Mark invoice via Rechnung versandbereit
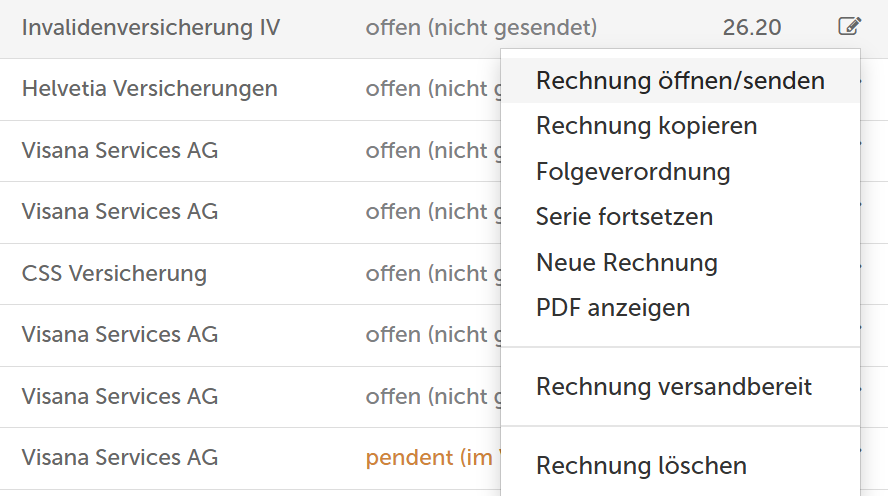The width and height of the screenshot is (888, 496). (x=680, y=387)
